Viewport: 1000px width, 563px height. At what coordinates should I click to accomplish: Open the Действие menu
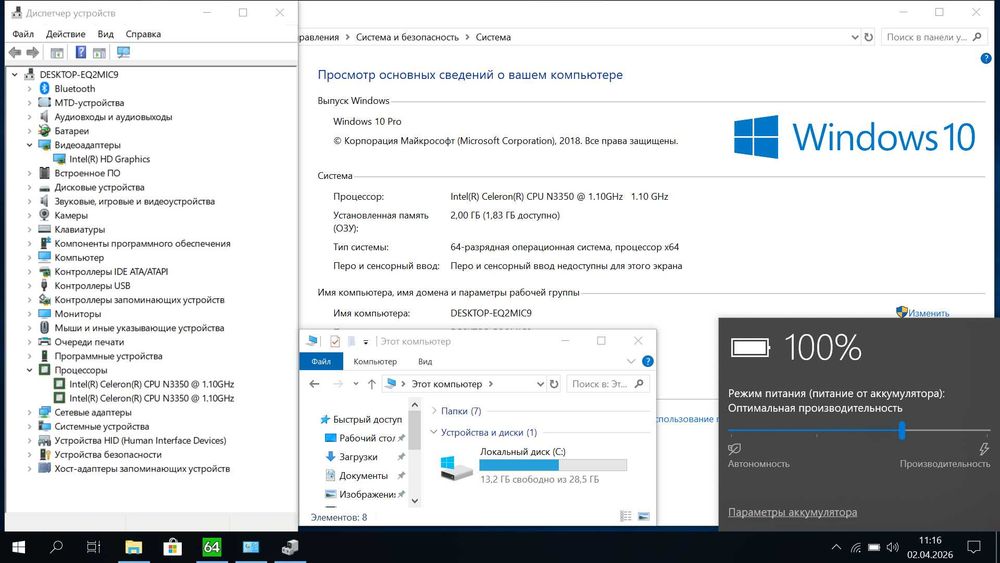66,34
